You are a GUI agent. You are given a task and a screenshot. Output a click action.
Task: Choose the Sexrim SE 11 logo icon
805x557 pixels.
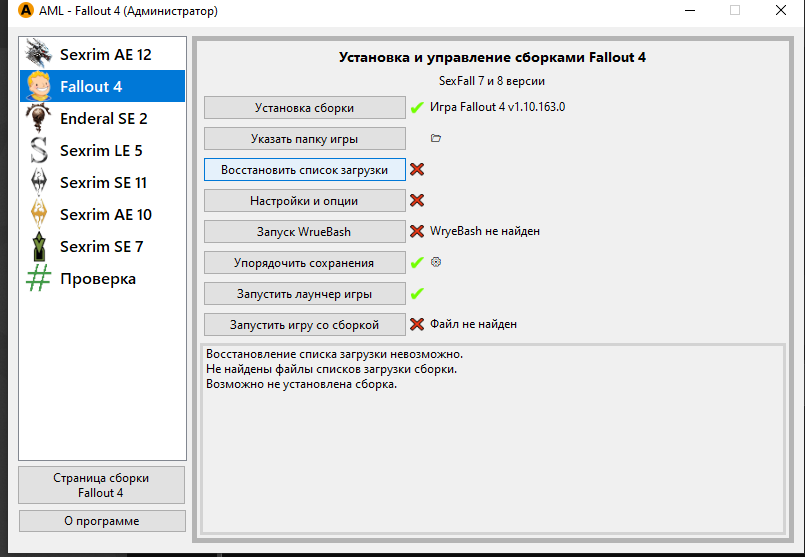click(39, 182)
